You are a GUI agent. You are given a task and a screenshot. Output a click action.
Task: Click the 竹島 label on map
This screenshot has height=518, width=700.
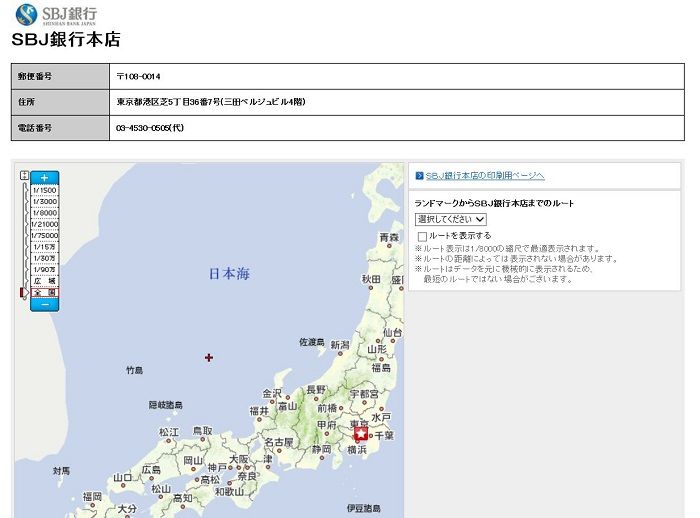coord(134,370)
